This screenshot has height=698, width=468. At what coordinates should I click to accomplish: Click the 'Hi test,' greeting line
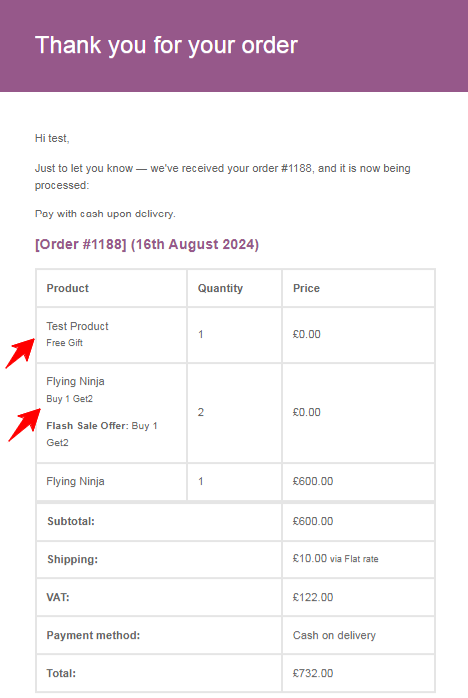pyautogui.click(x=52, y=138)
